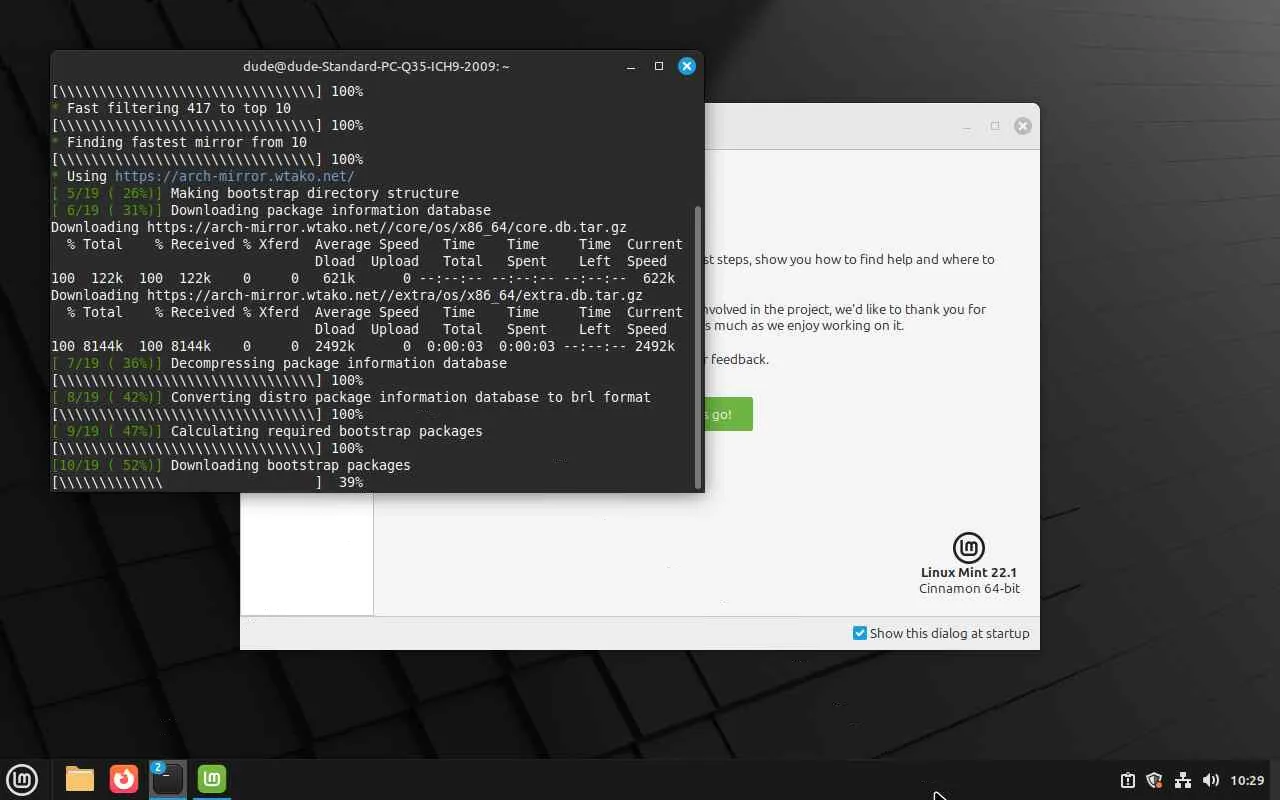
Task: Click the Downloading bootstrap packages line
Action: tap(231, 465)
